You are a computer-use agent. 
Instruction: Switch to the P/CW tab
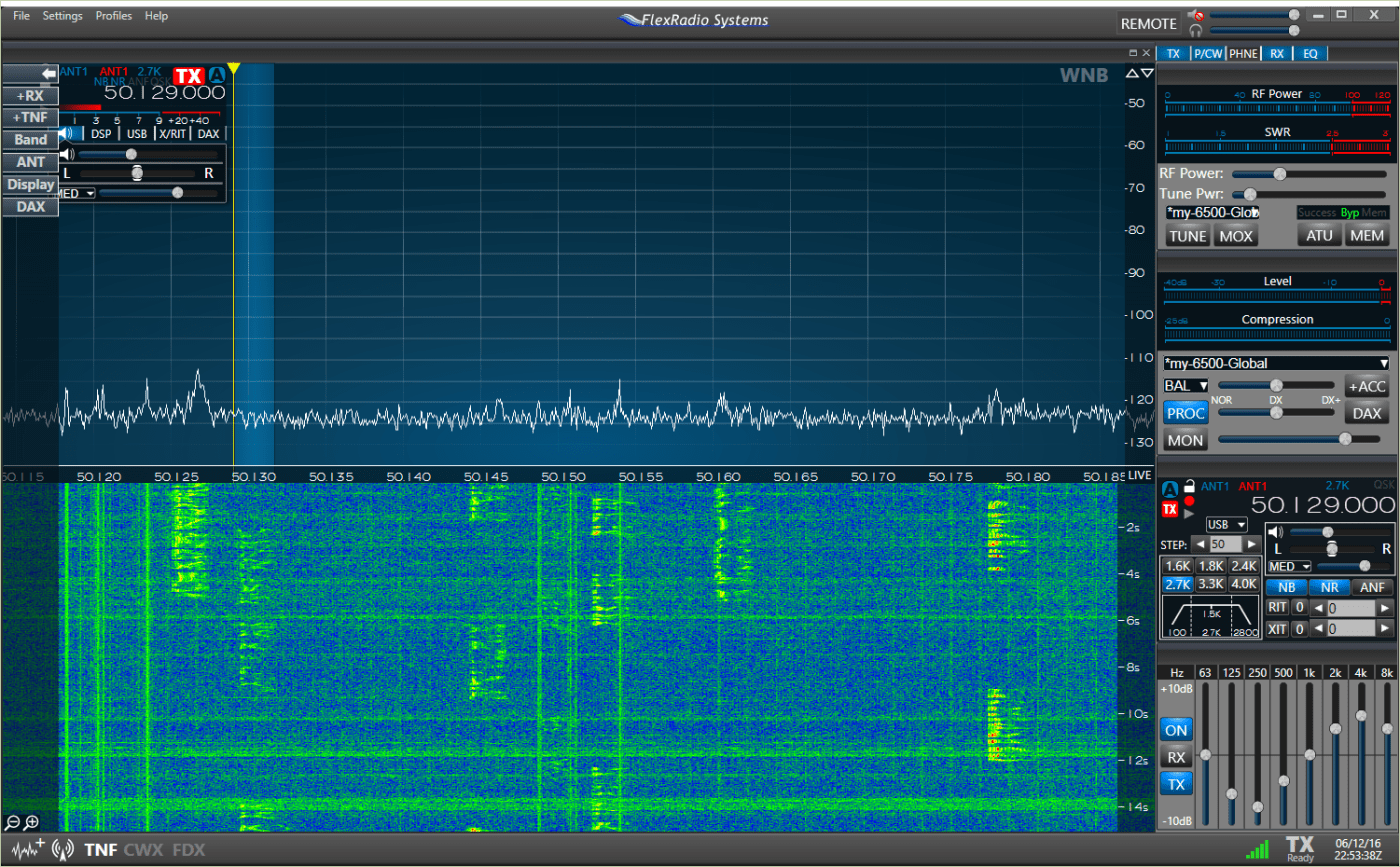coord(1208,54)
